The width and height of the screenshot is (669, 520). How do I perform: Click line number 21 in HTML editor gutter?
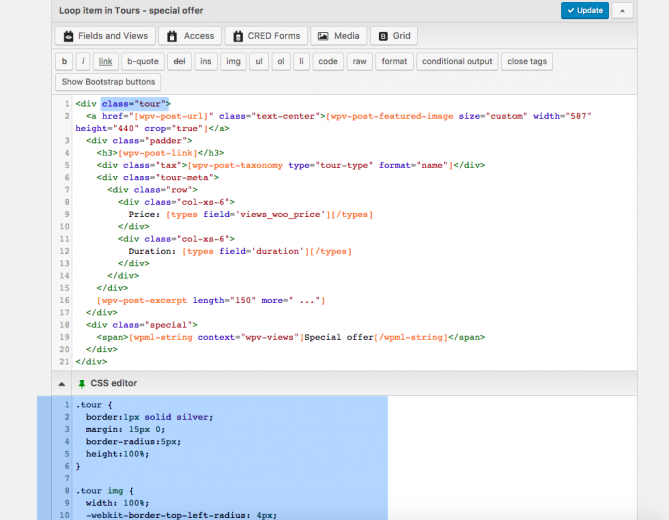click(x=64, y=361)
